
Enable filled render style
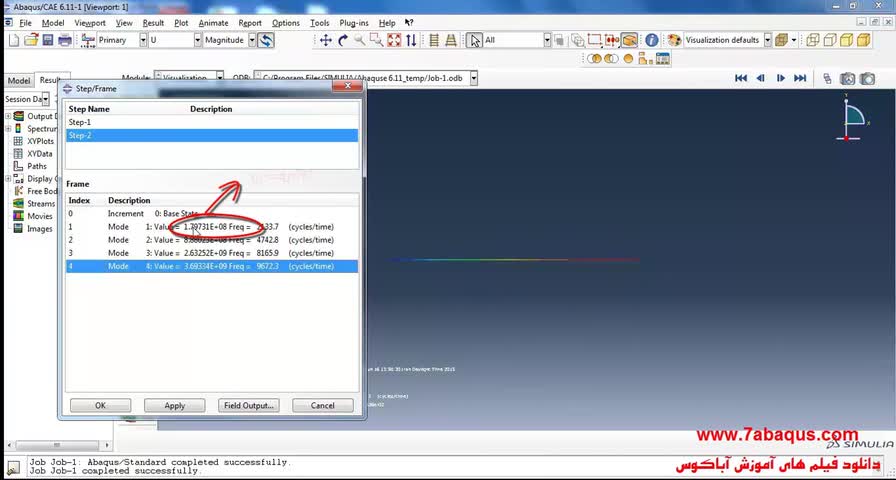pos(847,40)
